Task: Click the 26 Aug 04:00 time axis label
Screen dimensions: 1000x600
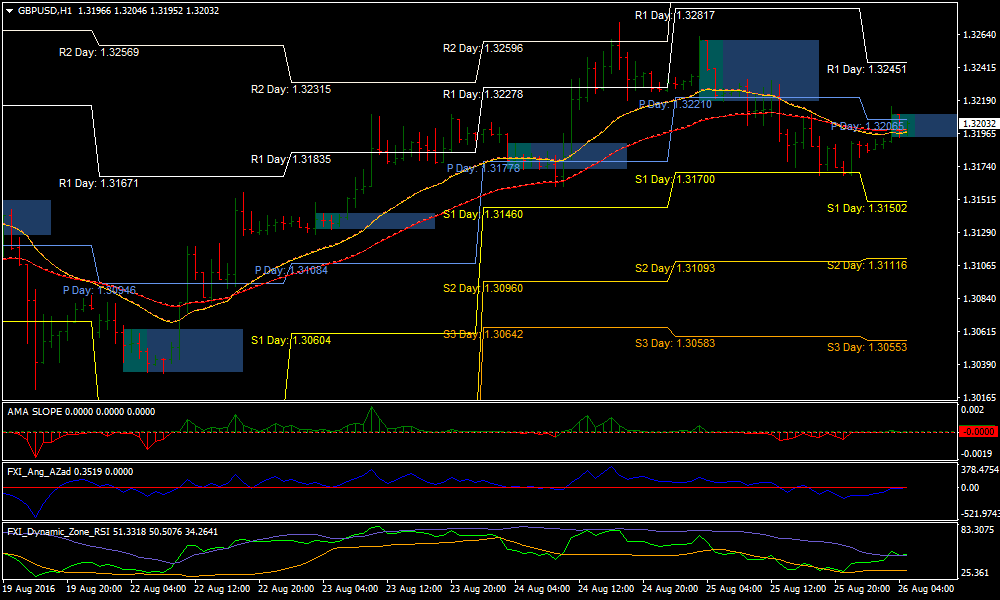Action: click(928, 590)
